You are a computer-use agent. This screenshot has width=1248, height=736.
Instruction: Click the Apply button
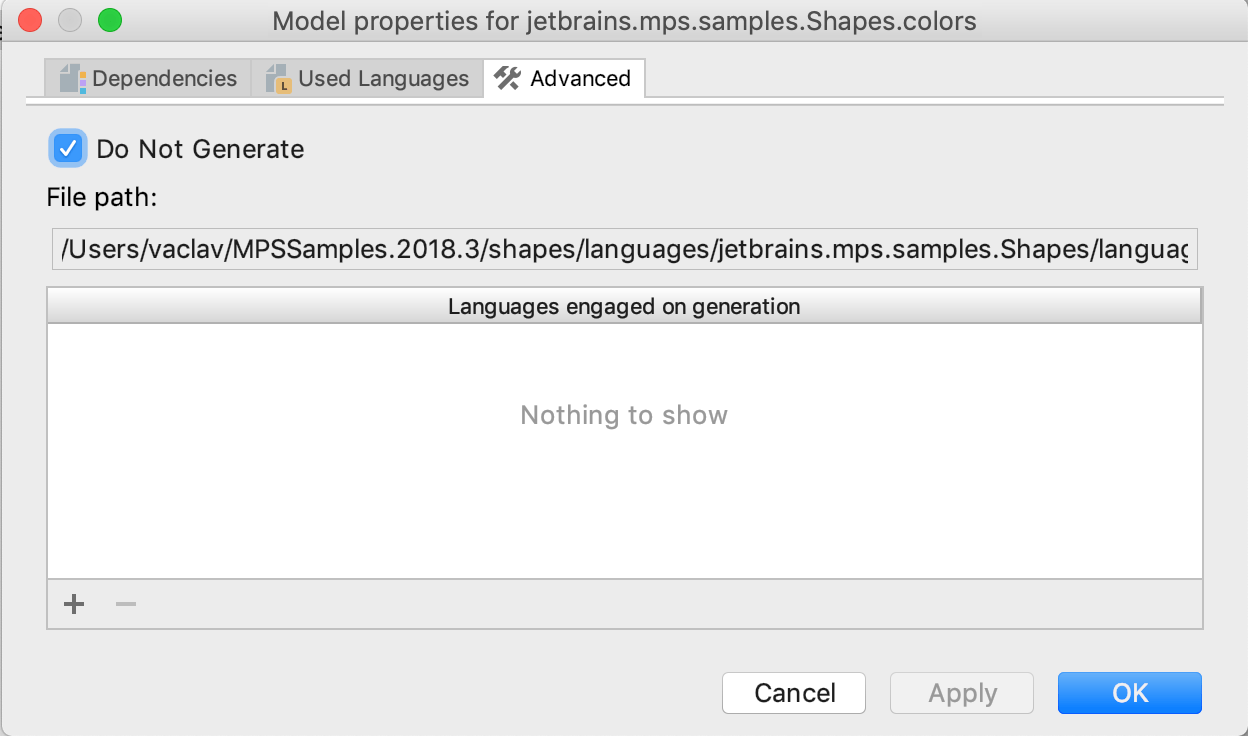point(962,693)
